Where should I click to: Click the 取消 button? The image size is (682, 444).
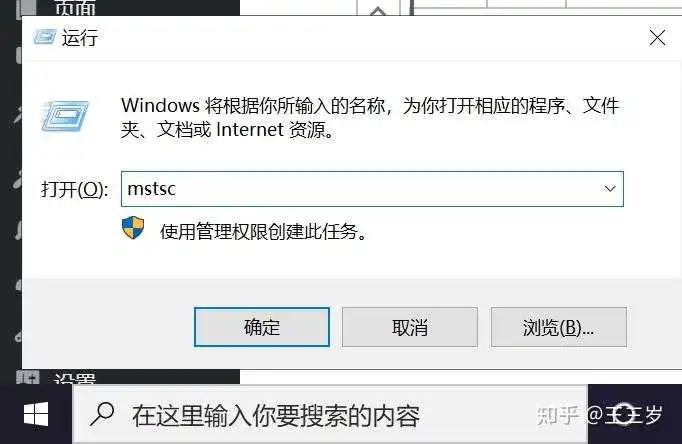coord(410,327)
